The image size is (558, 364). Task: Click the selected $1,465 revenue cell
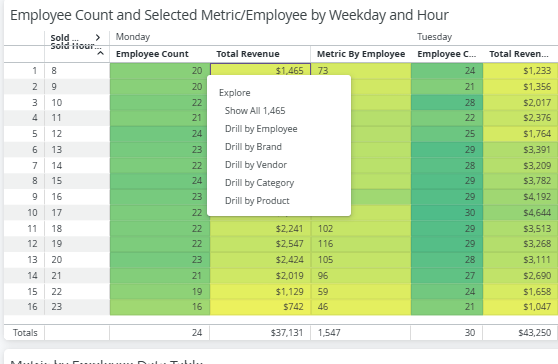(x=260, y=70)
